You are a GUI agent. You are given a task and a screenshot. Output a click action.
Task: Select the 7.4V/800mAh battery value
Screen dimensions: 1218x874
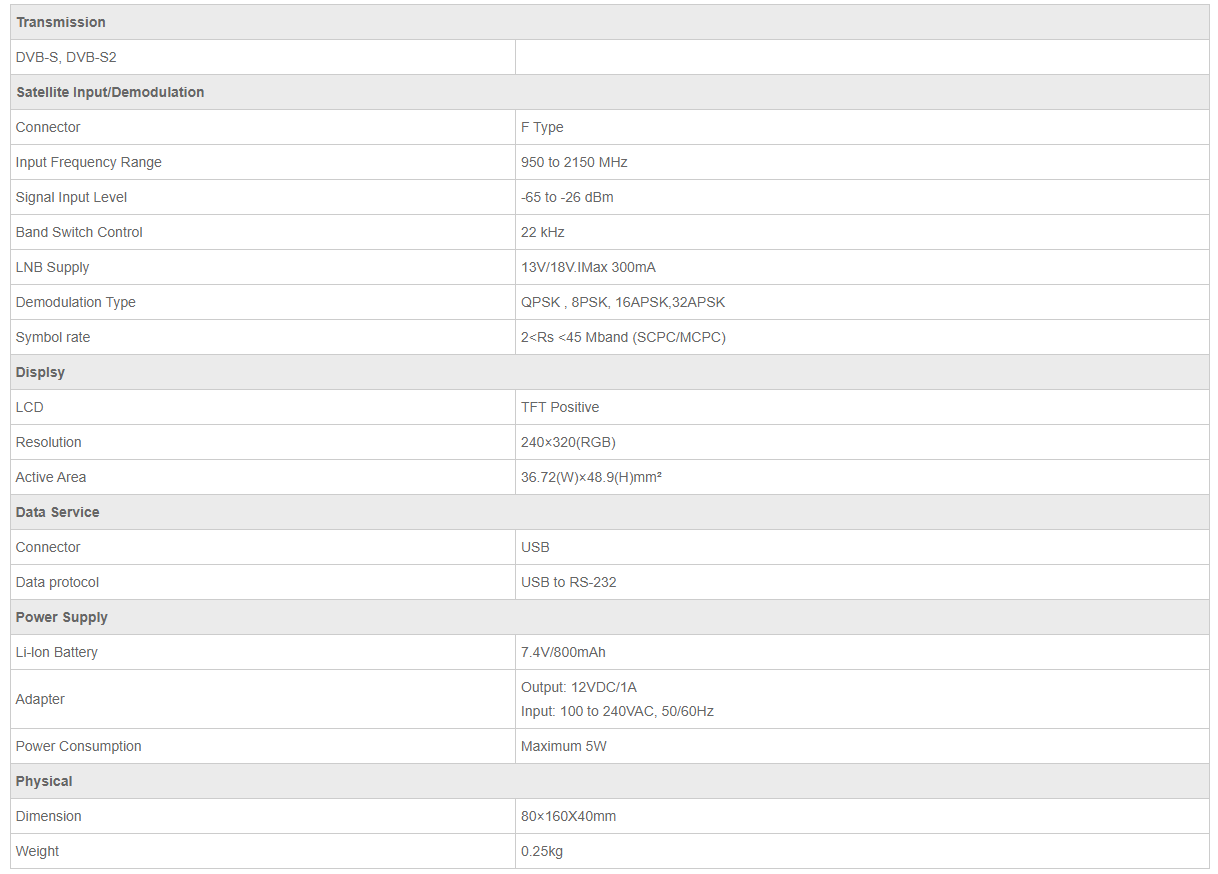[x=563, y=652]
